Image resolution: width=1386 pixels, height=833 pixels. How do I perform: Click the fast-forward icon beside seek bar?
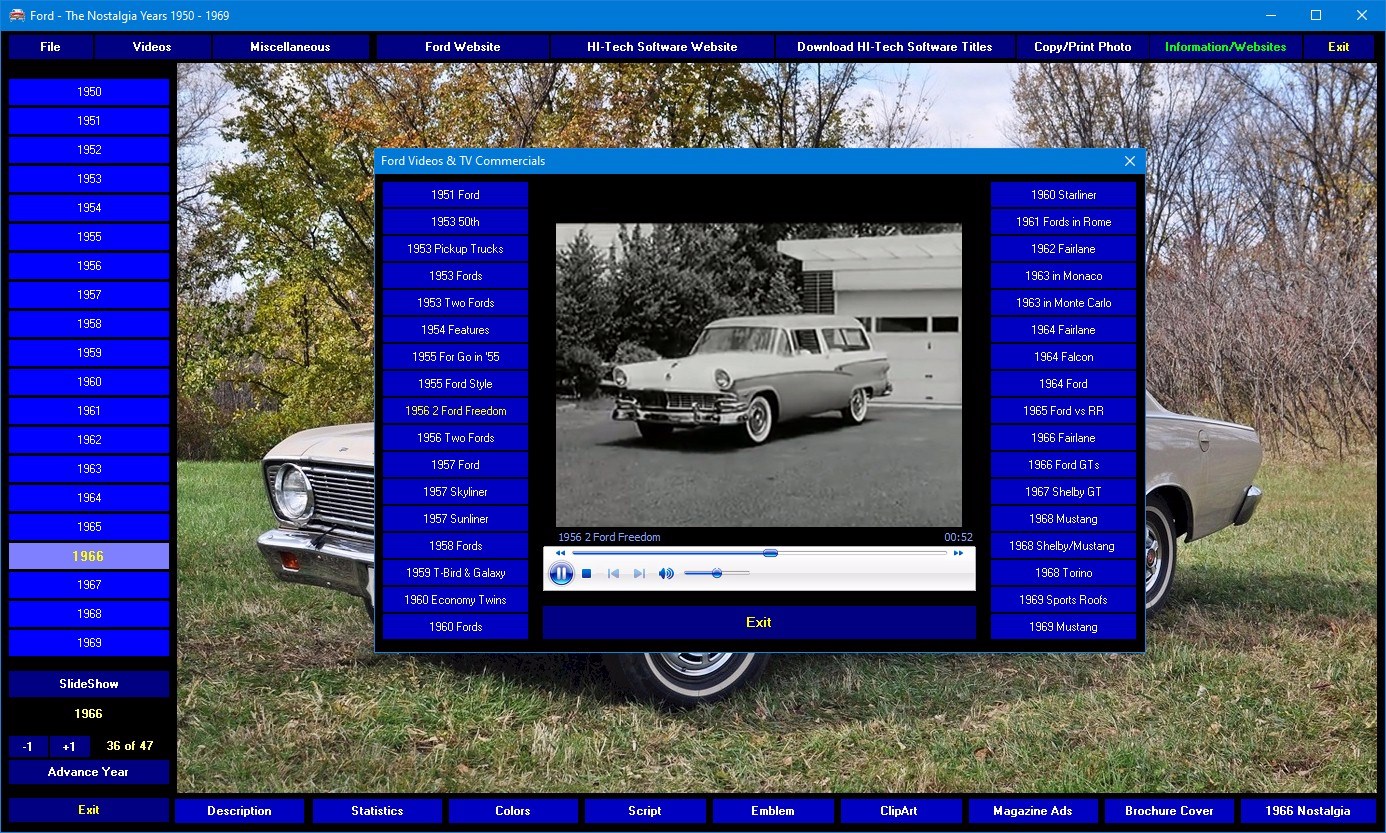pos(958,552)
